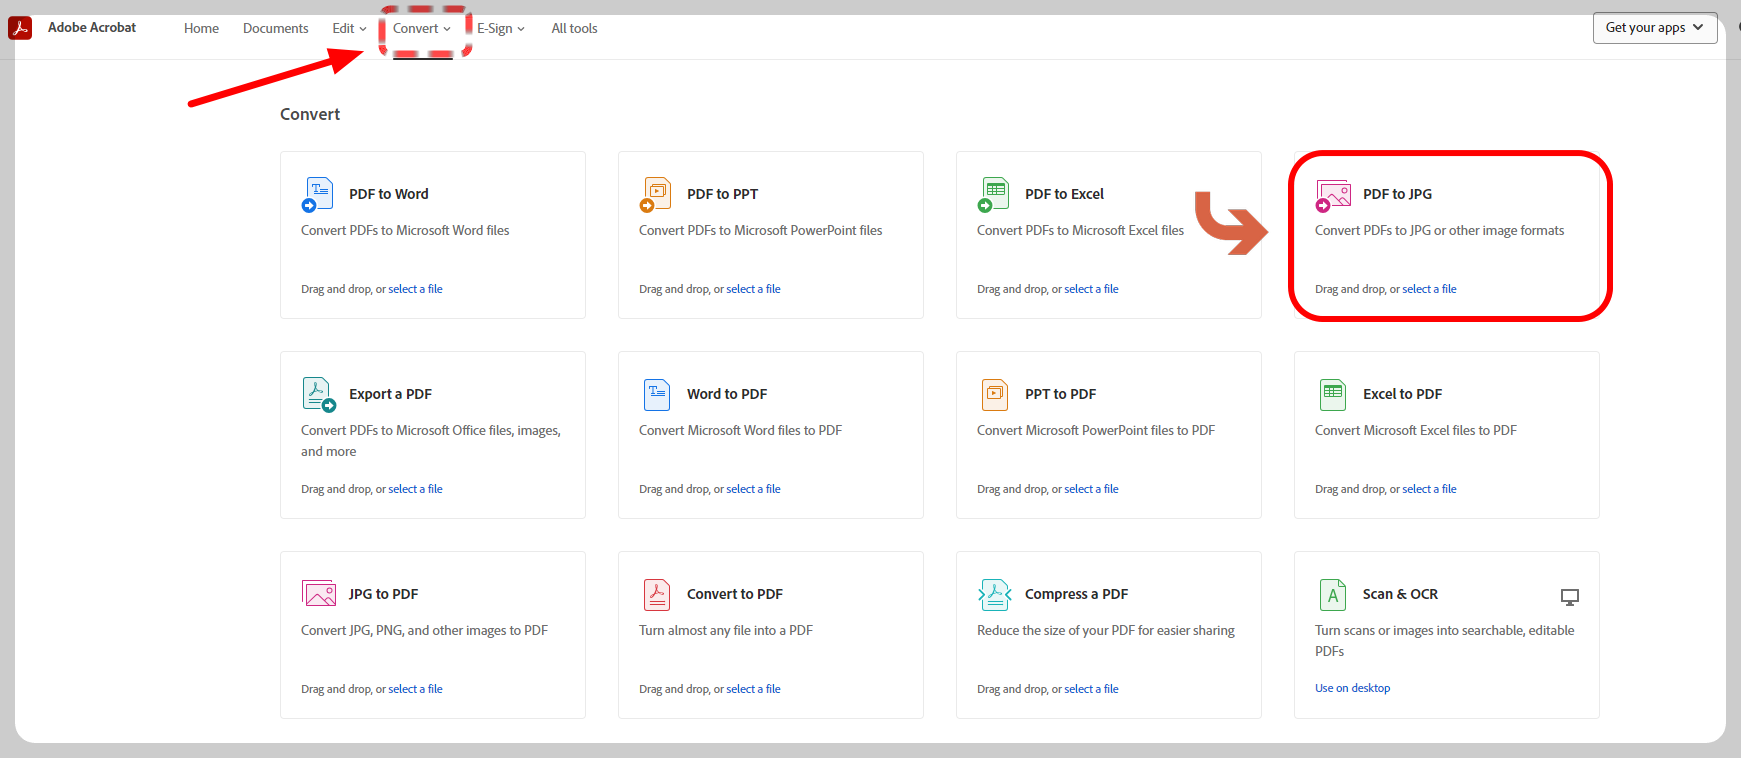This screenshot has height=758, width=1741.
Task: Click the PDF to Excel title
Action: (1064, 194)
